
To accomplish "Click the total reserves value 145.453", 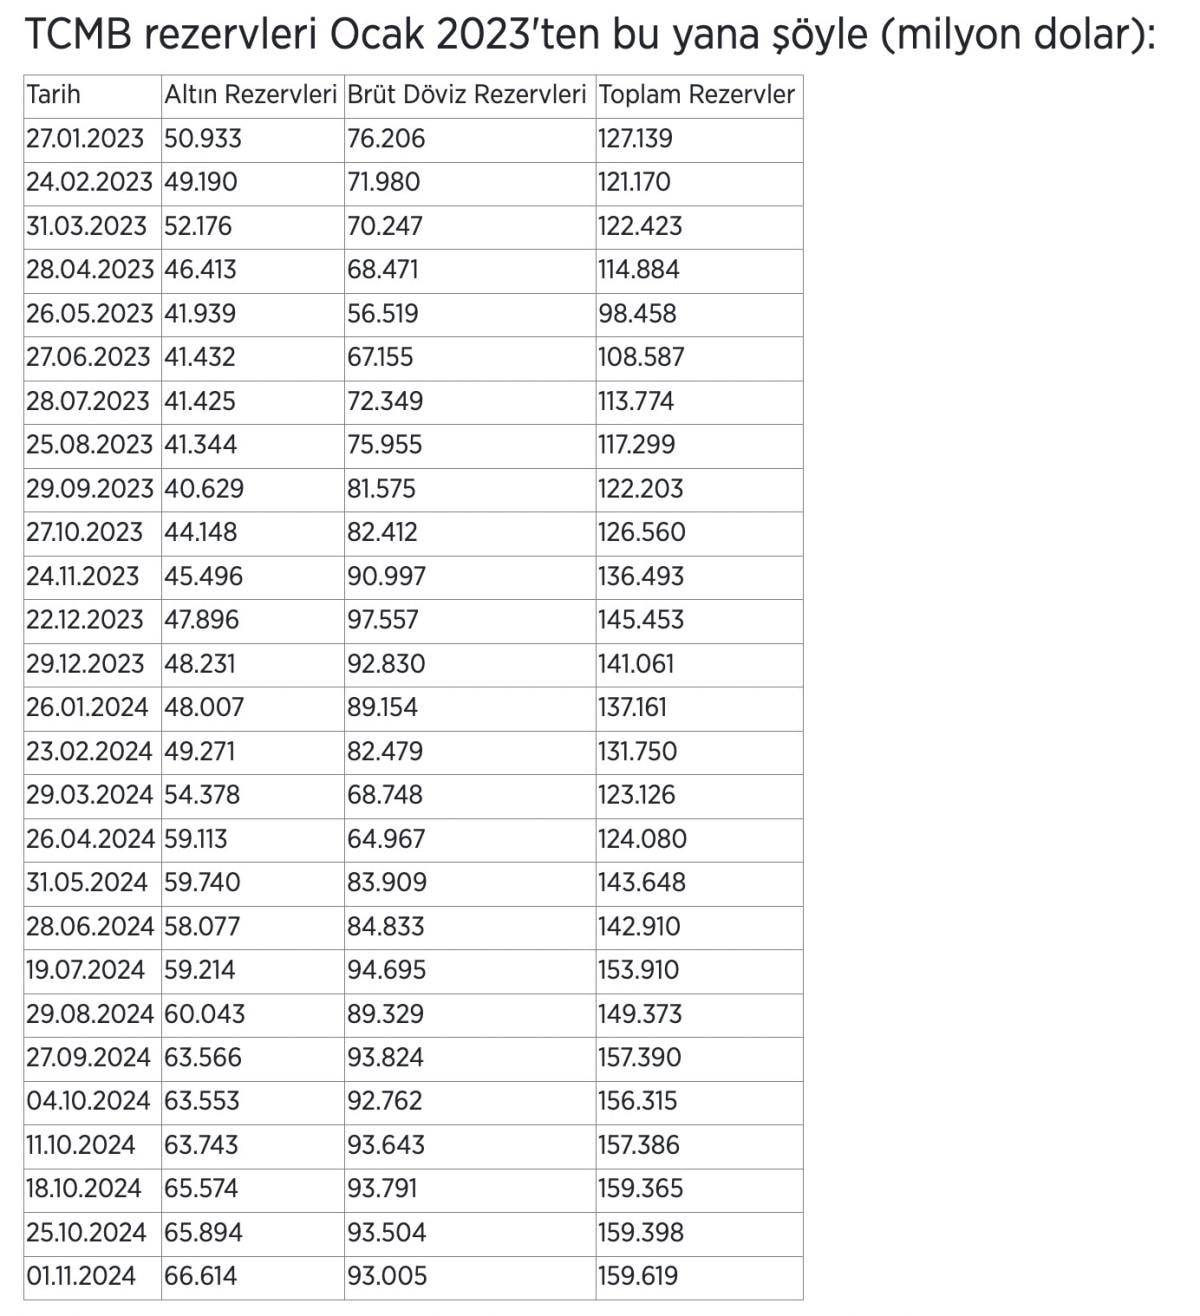I will click(641, 620).
